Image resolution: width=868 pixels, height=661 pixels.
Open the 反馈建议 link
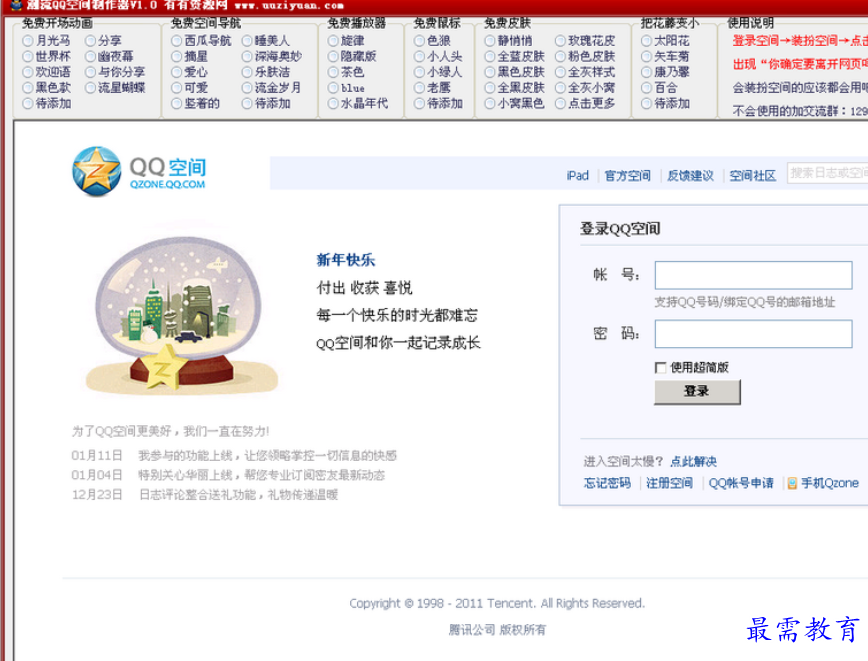pos(690,175)
